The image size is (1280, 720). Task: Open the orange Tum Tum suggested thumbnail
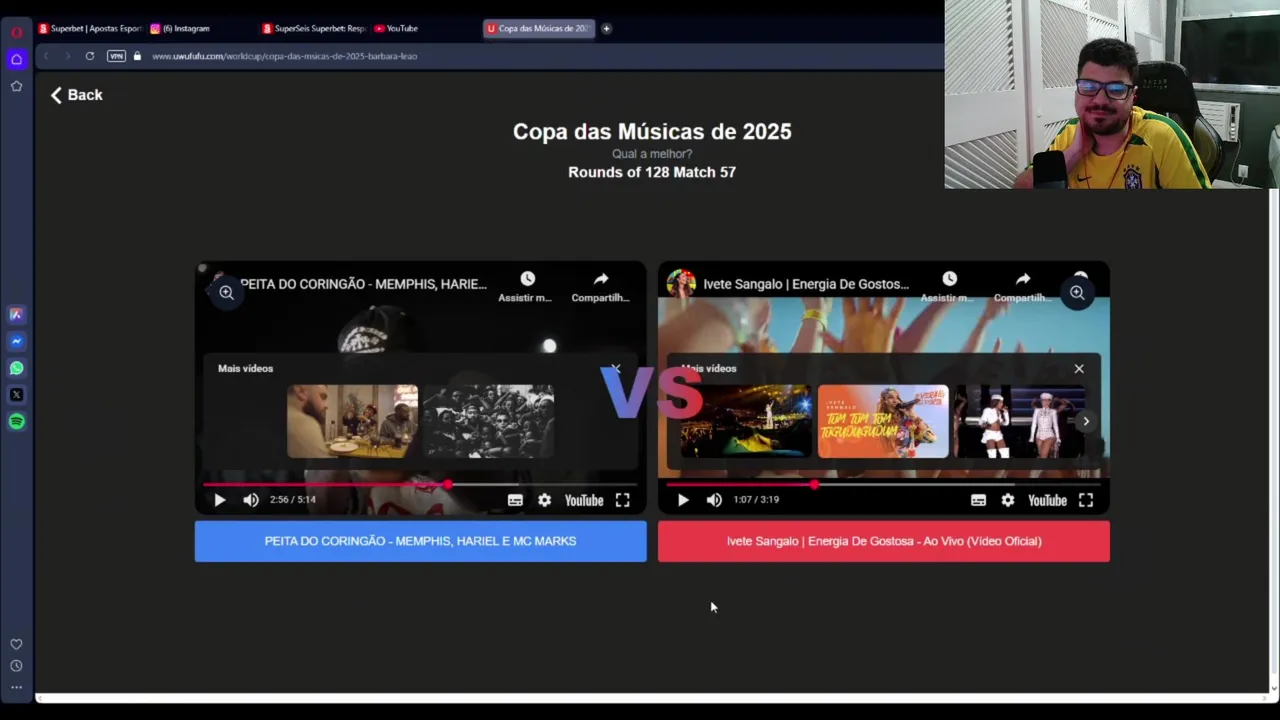click(883, 421)
